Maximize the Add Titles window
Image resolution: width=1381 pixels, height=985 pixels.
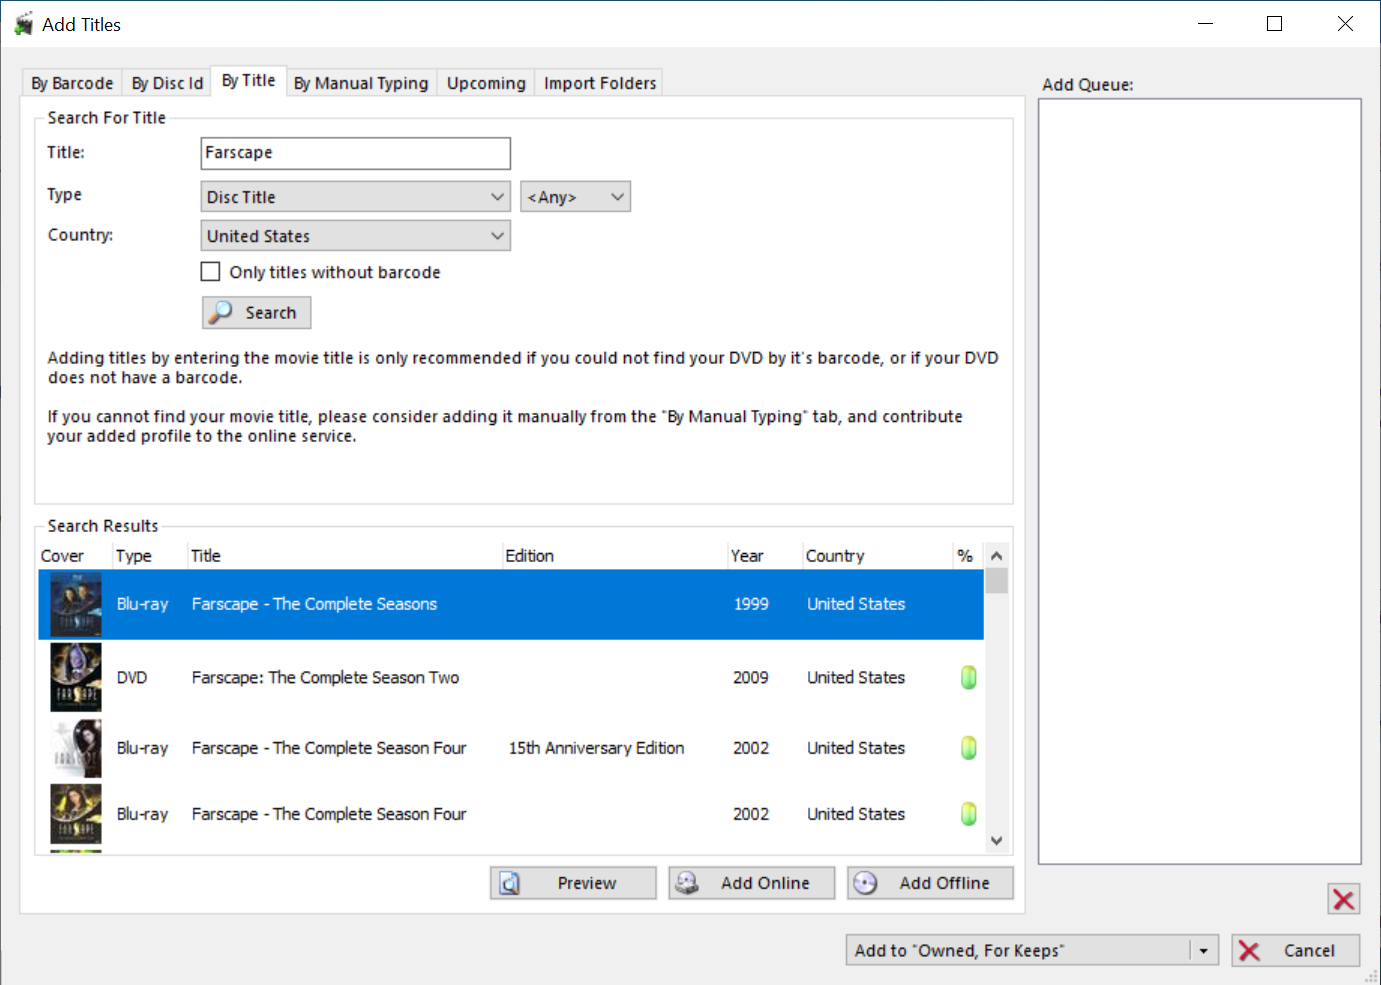pos(1275,24)
